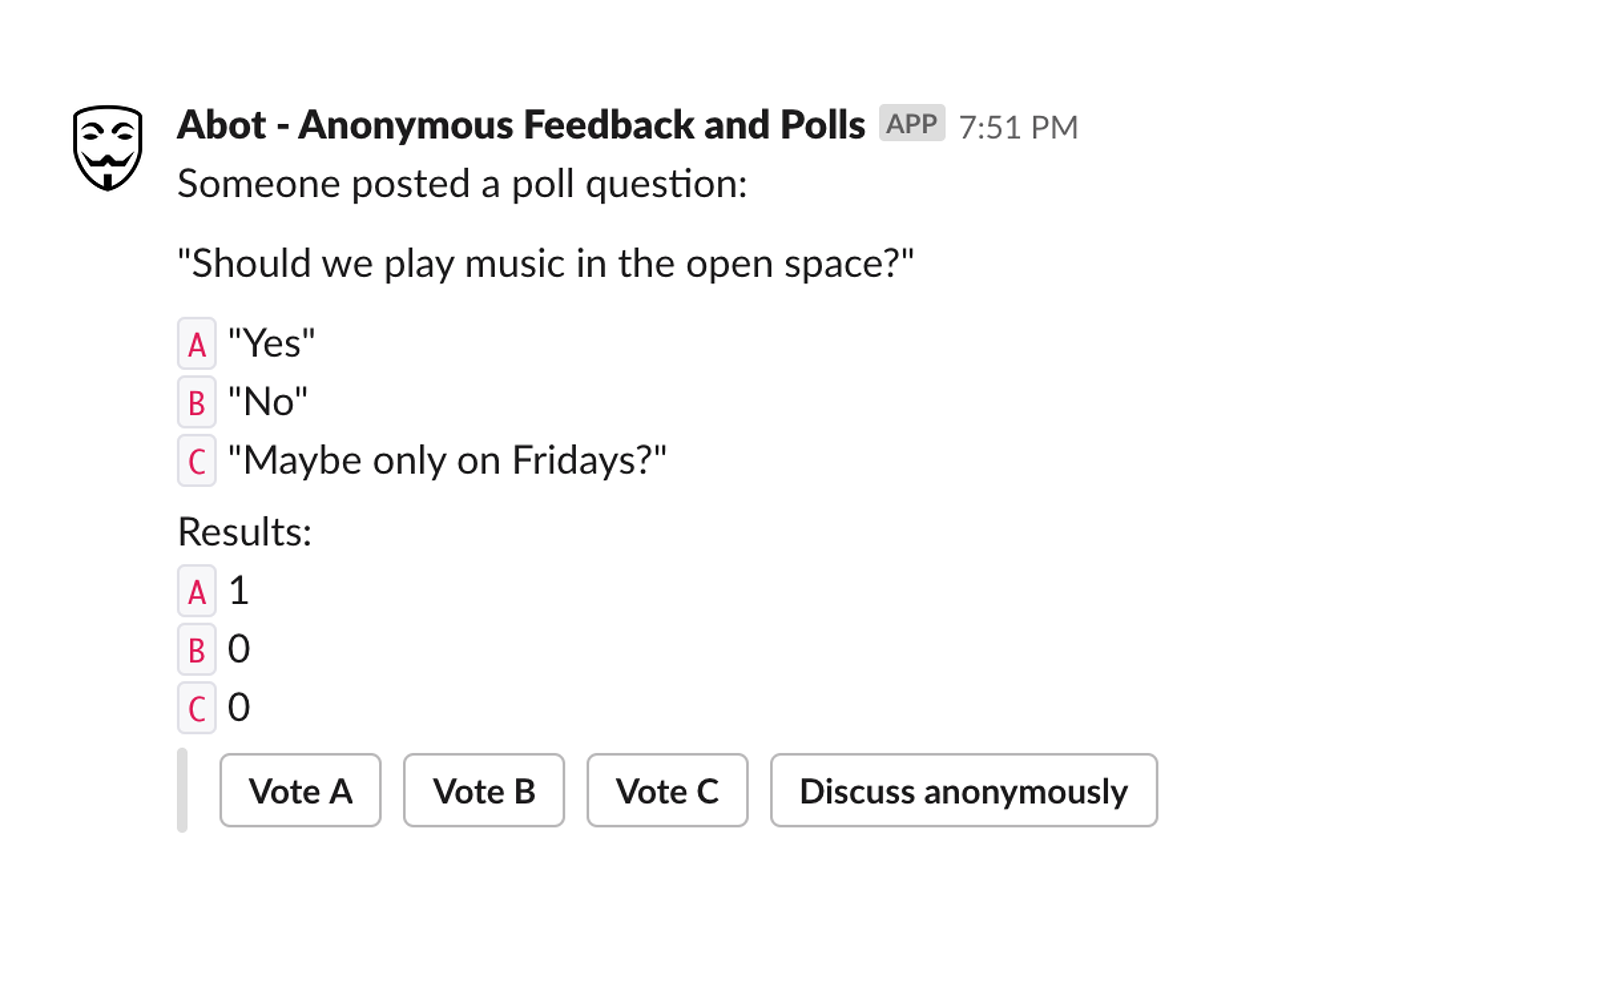Choose the Vote B button

[x=484, y=790]
